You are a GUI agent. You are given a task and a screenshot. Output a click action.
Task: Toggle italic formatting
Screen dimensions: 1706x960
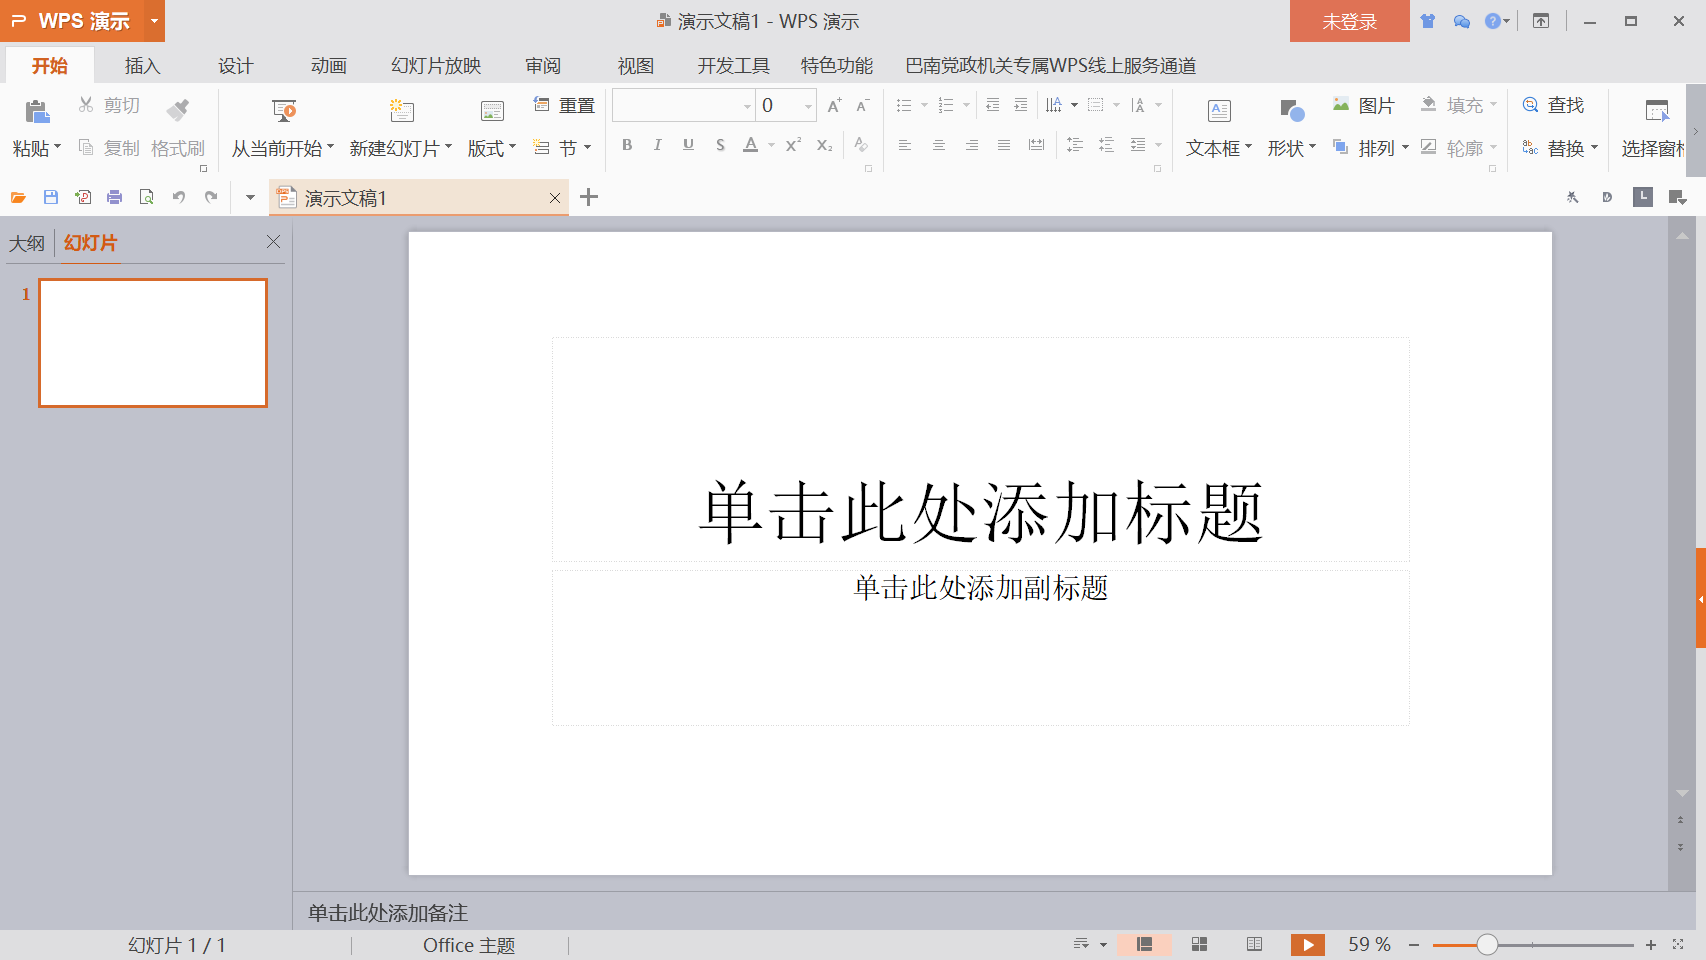[657, 145]
